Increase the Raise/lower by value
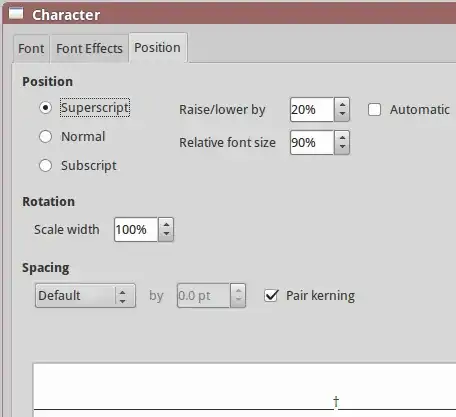Viewport: 456px width, 417px height. 342,104
